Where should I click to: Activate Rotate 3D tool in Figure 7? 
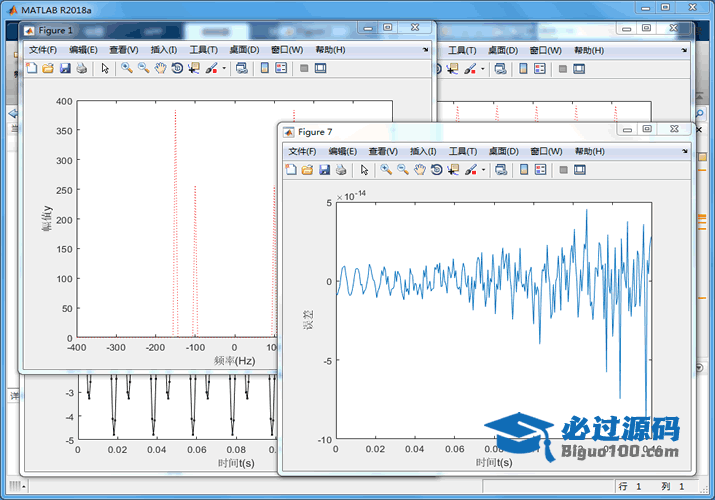click(436, 170)
